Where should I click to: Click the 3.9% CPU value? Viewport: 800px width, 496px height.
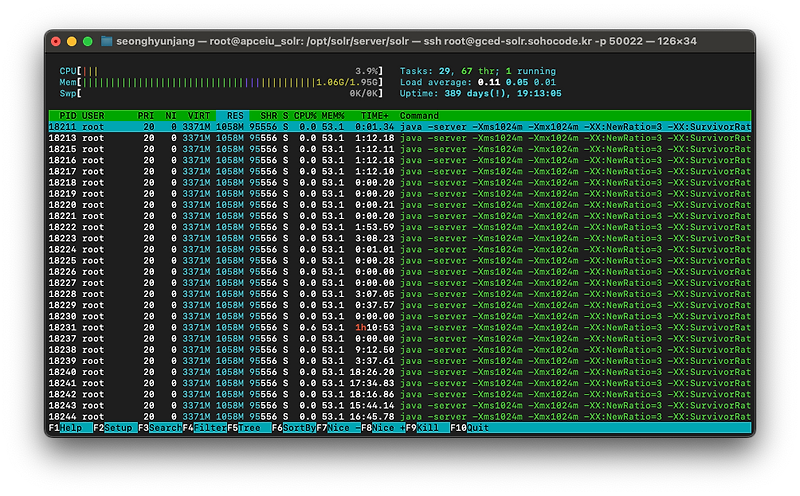coord(366,71)
